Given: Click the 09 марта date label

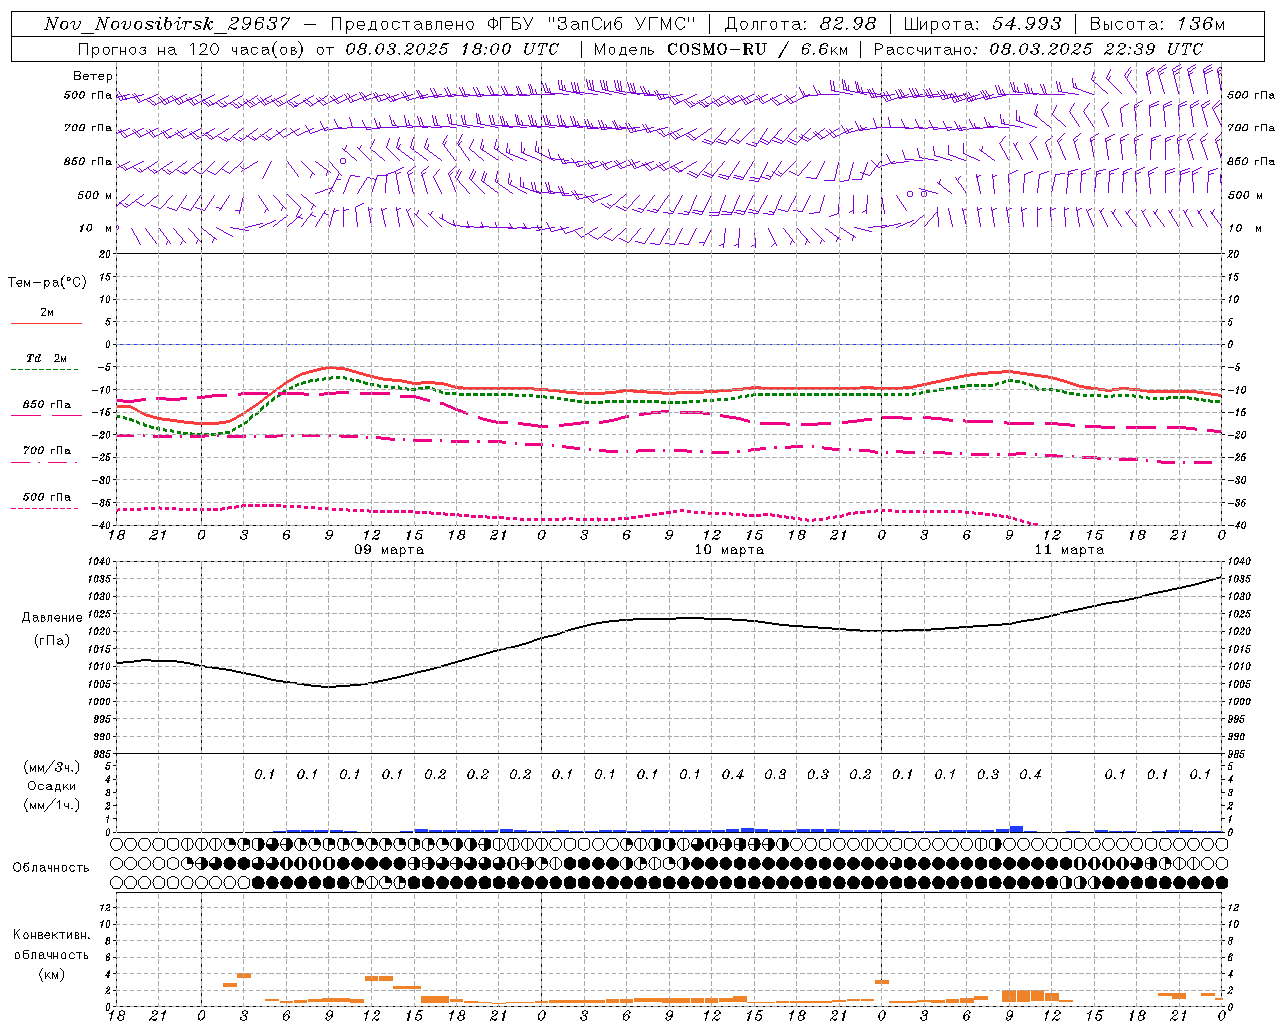Looking at the screenshot, I should pos(389,550).
